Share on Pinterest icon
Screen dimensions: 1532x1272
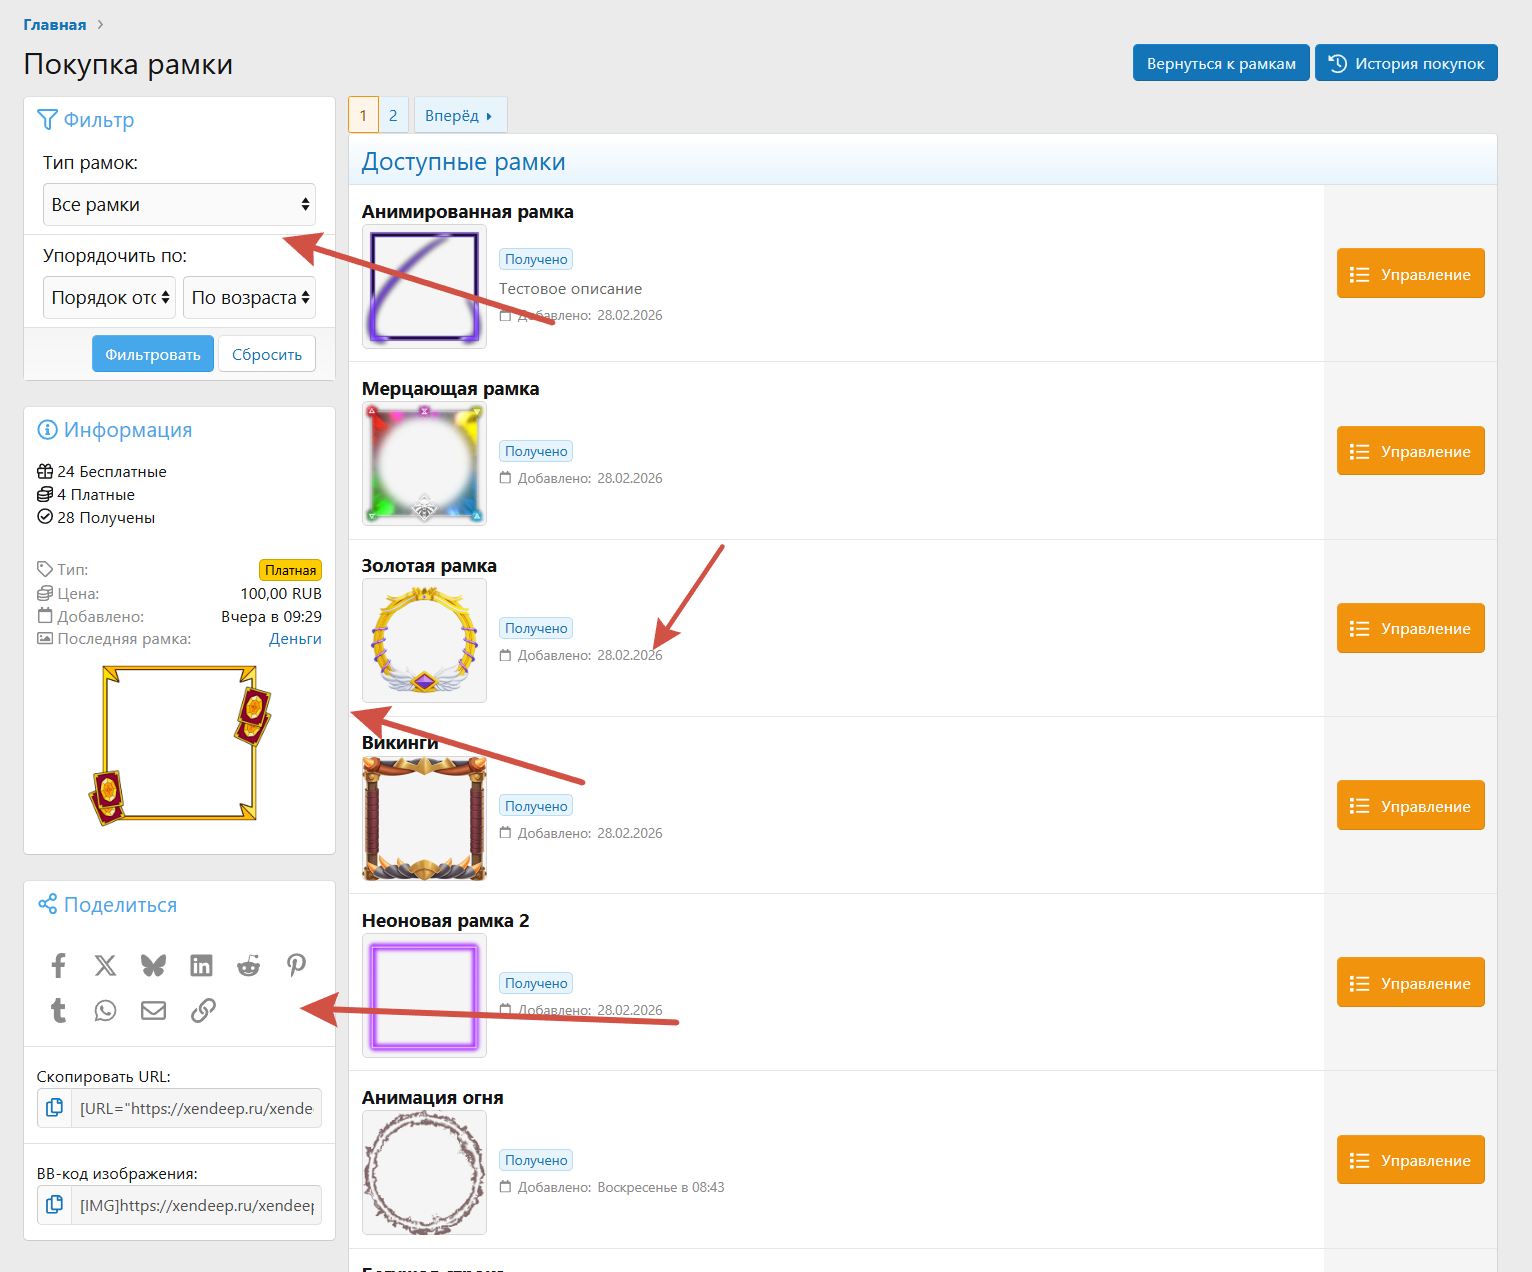point(296,965)
